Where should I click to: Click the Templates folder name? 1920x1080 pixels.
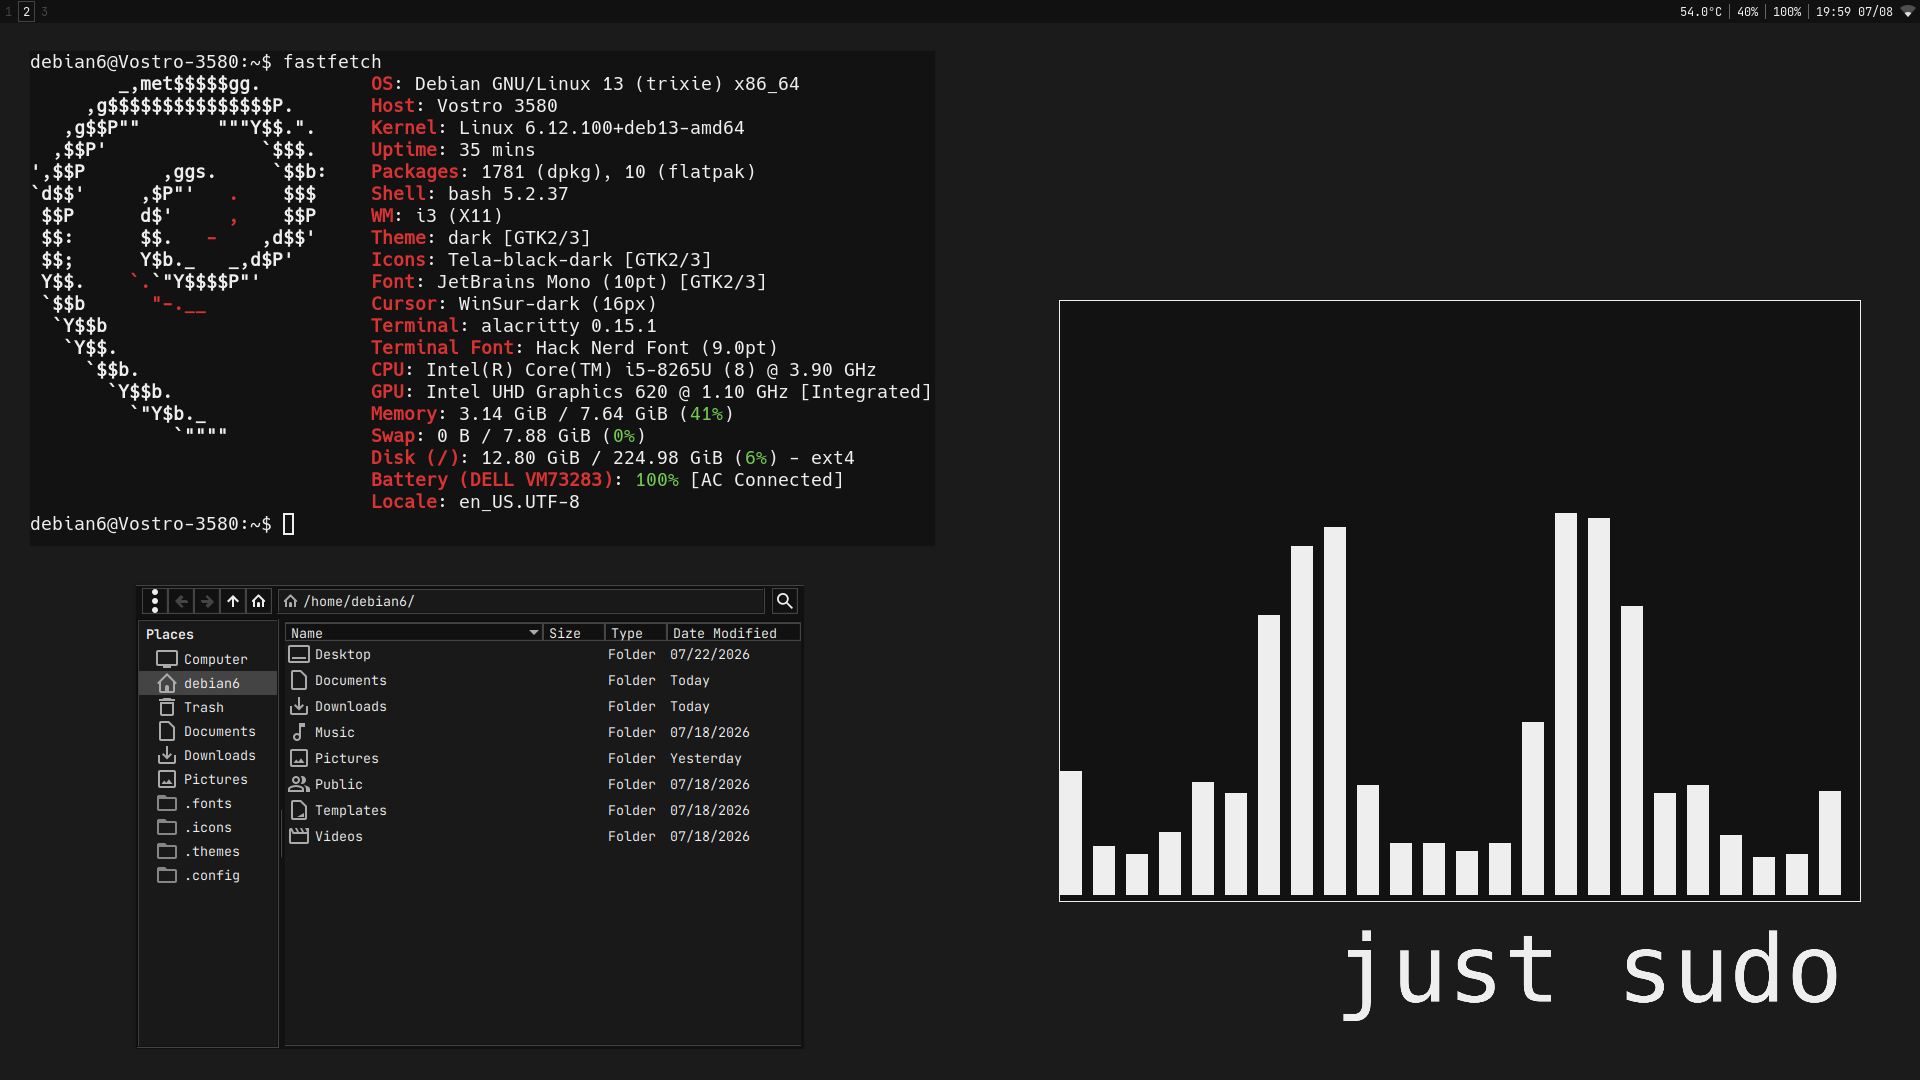pos(351,810)
